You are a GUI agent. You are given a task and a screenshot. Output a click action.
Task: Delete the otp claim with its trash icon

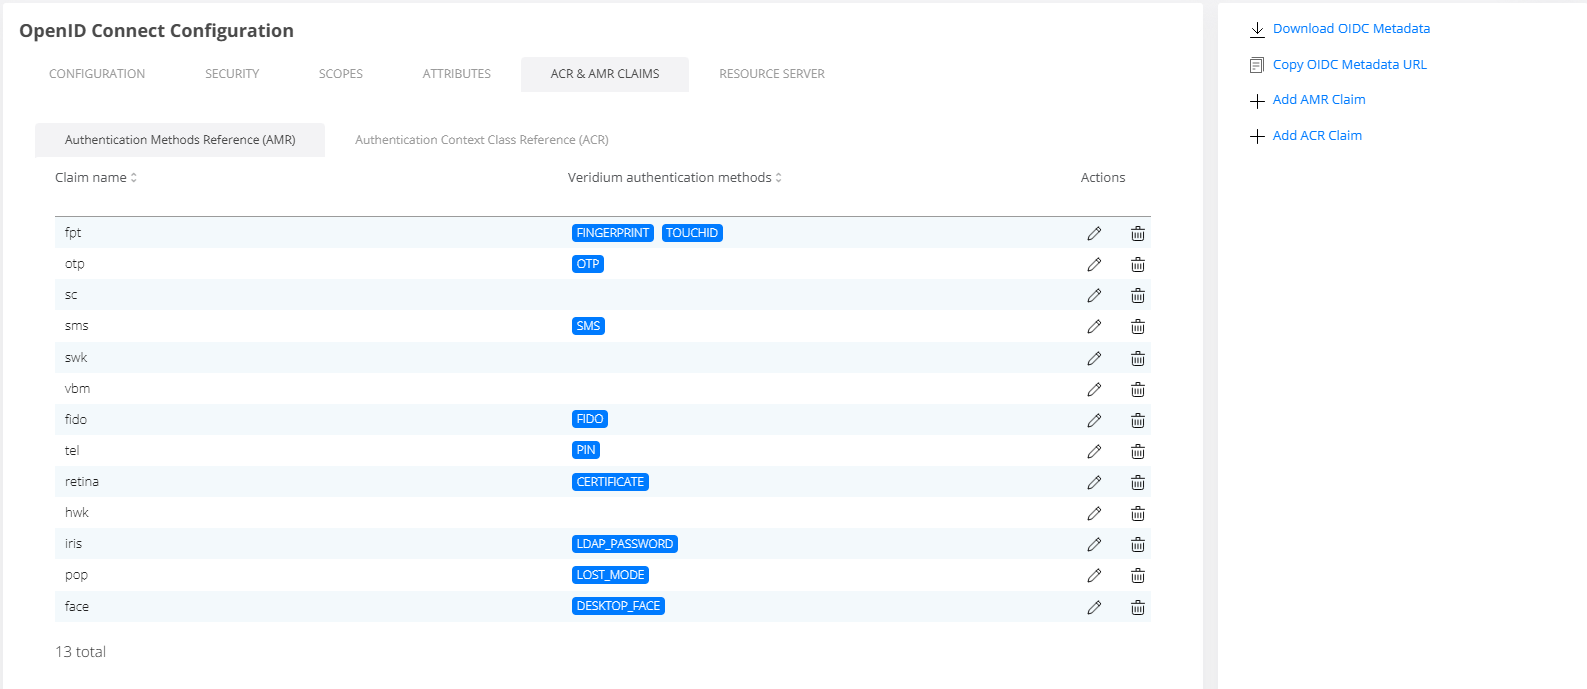coord(1137,265)
